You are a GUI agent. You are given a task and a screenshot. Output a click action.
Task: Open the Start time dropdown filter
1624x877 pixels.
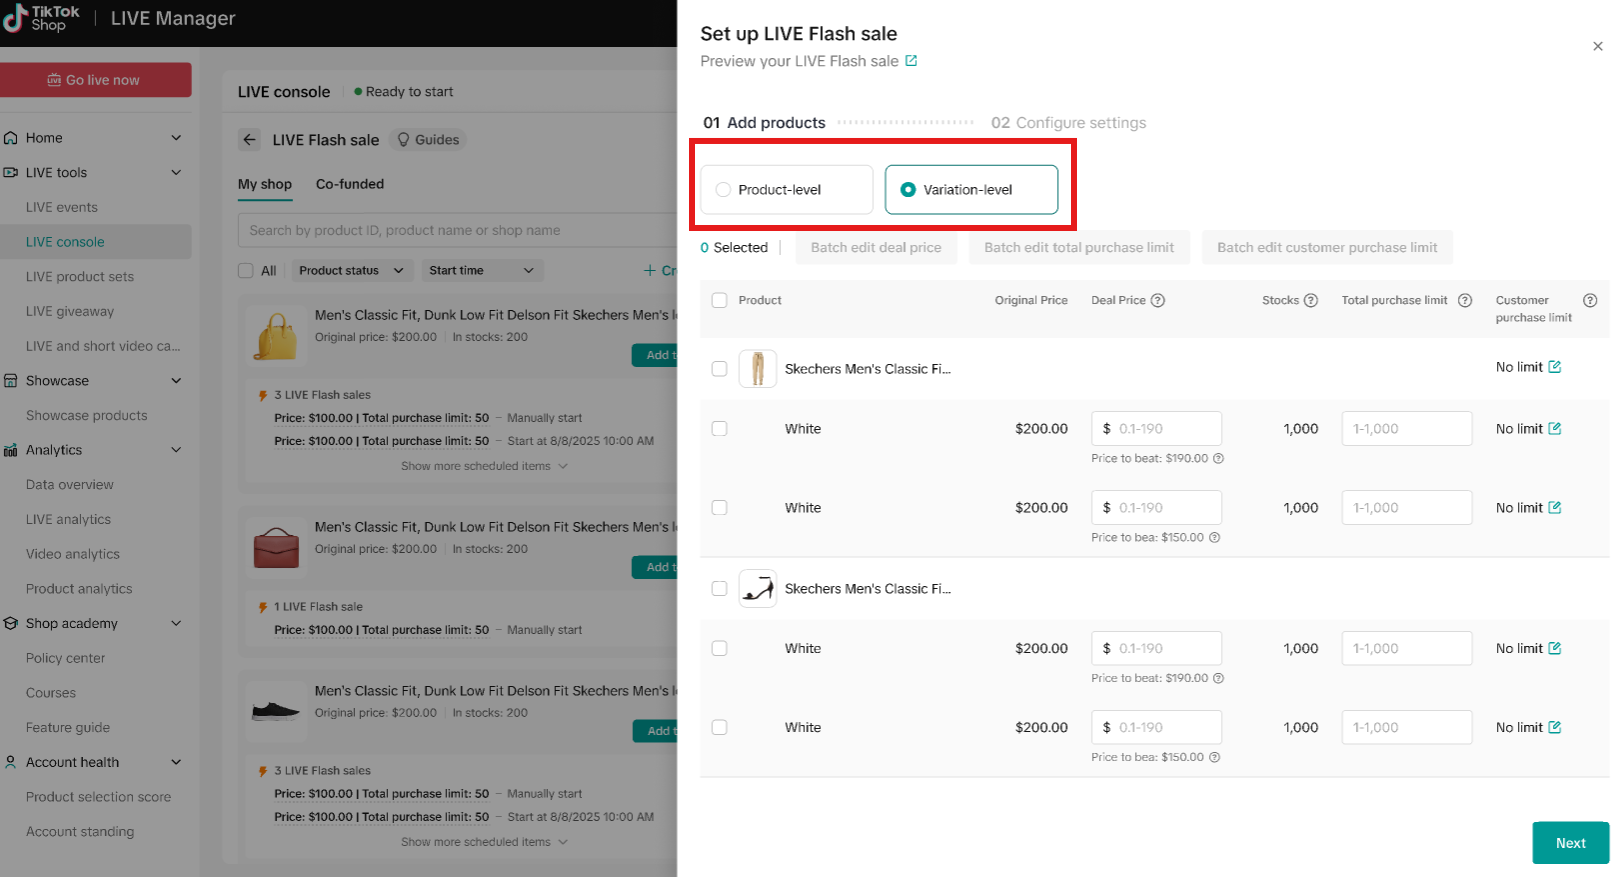482,270
